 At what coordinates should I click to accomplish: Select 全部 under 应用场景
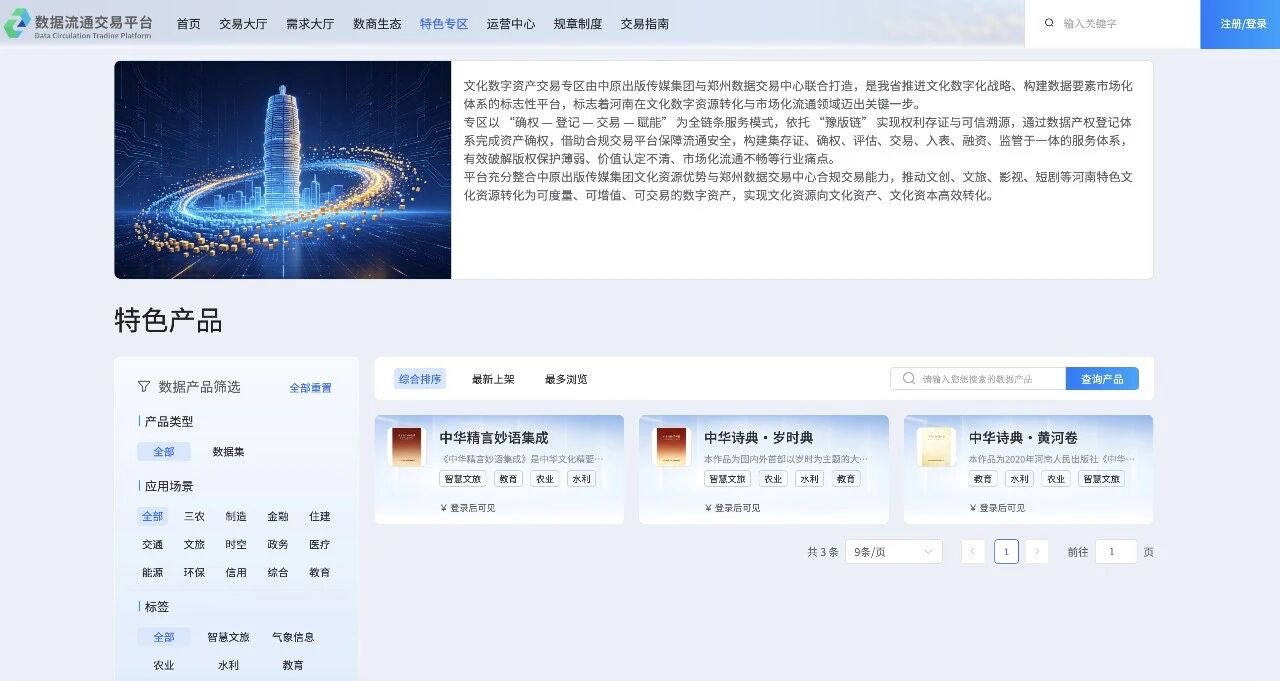[152, 517]
